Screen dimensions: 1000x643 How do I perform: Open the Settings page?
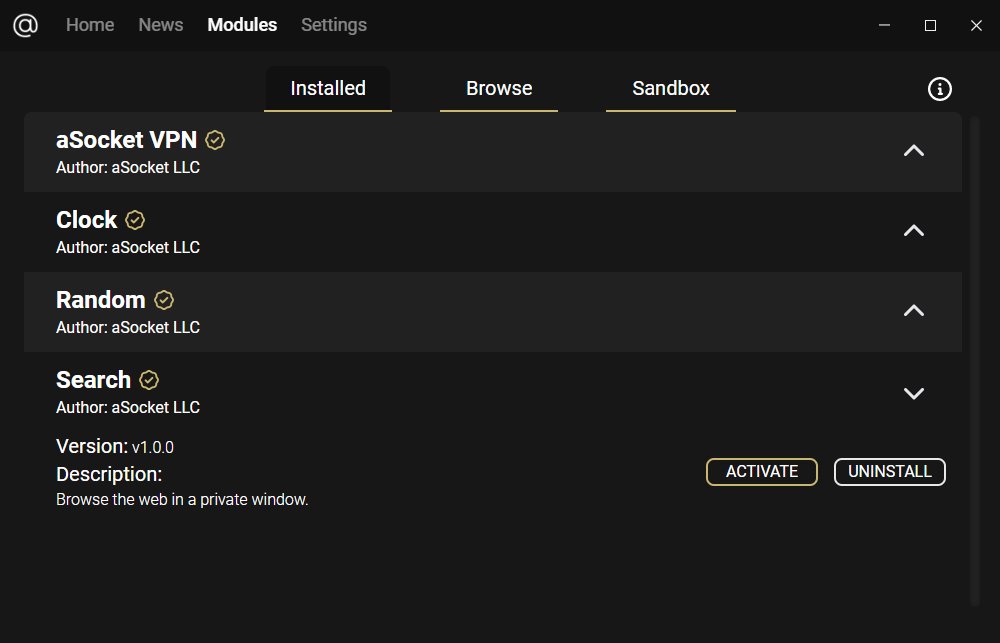[334, 25]
